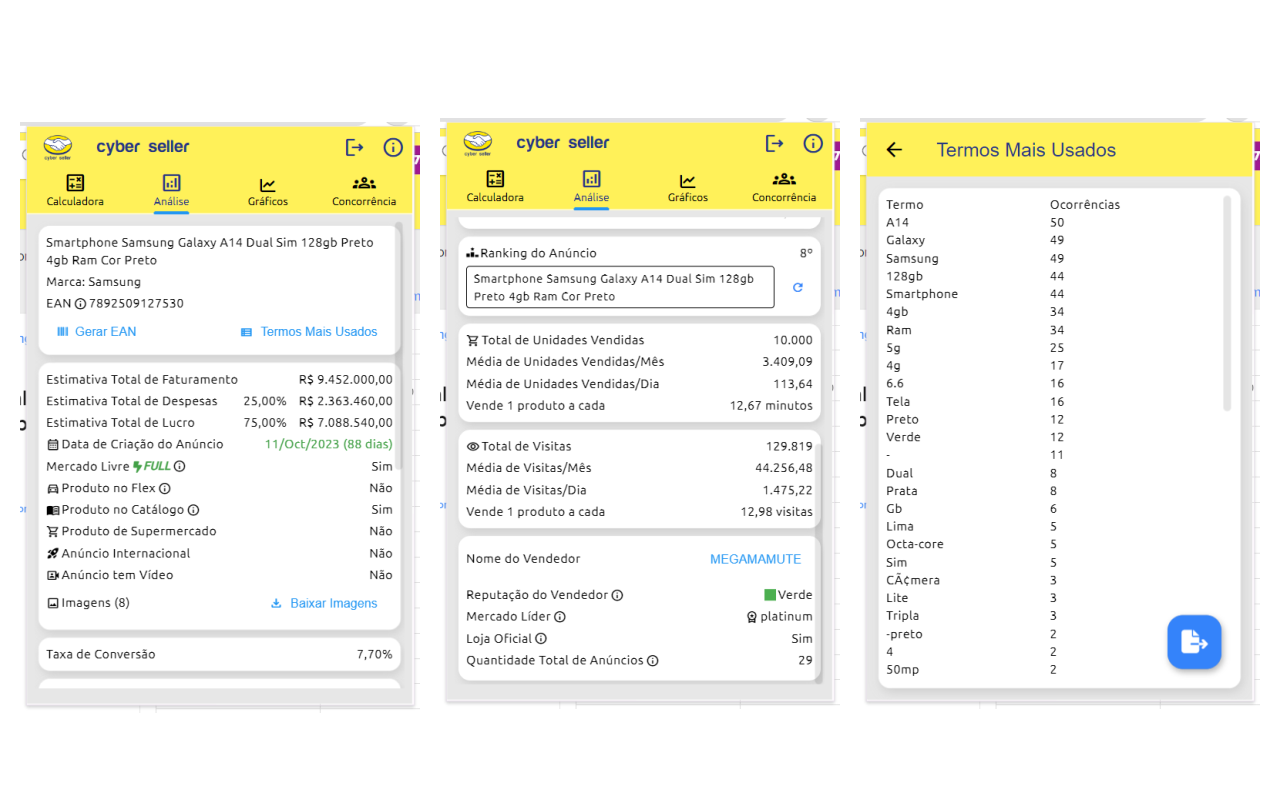Click info icon beside Mercado Líder

point(560,617)
